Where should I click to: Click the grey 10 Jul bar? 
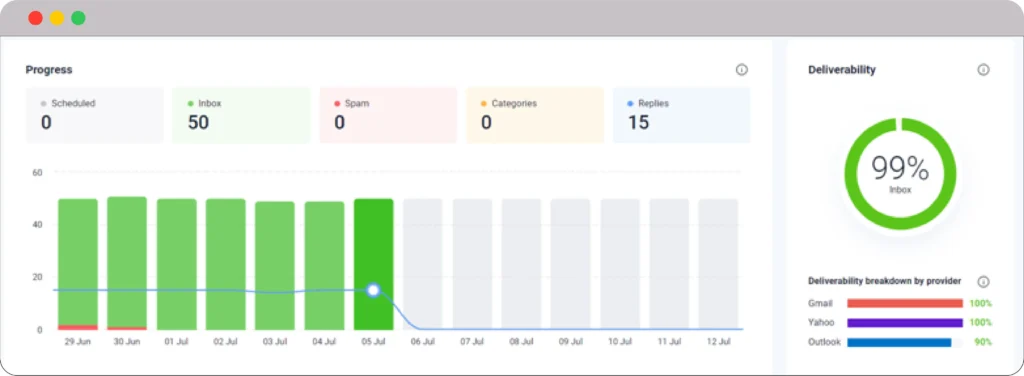pos(620,264)
